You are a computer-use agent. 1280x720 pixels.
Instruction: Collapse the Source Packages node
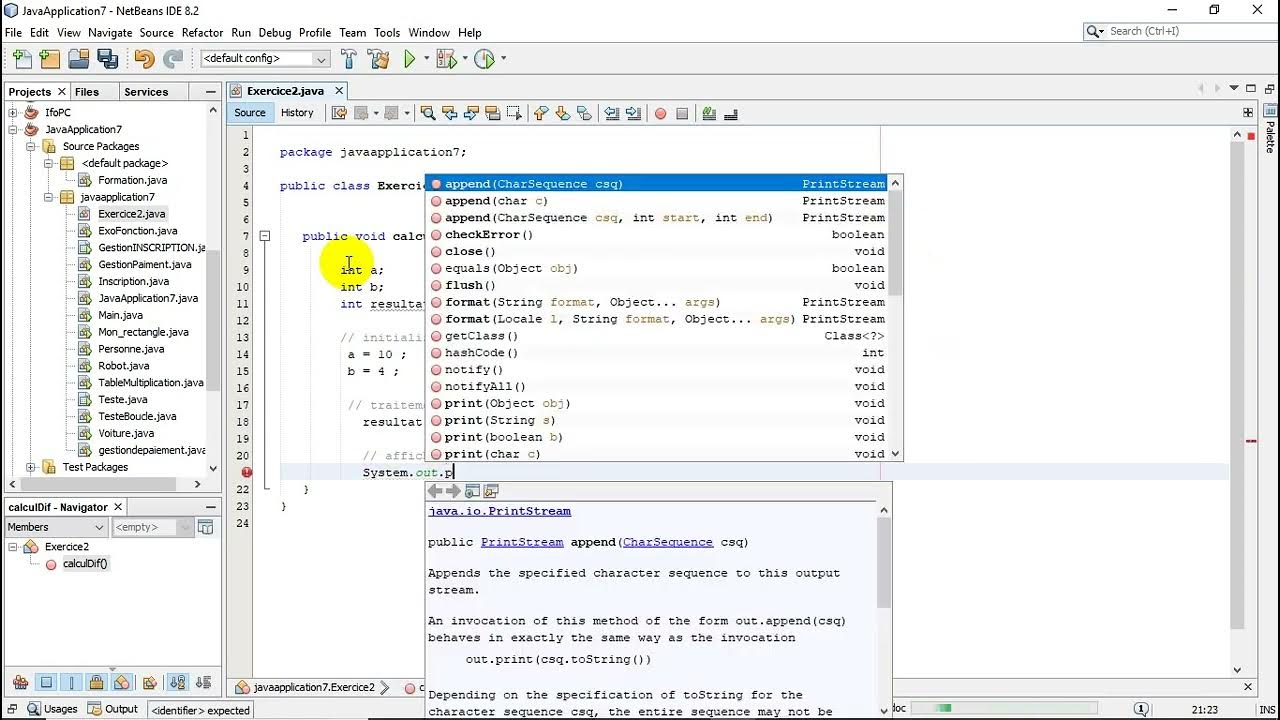pos(31,147)
